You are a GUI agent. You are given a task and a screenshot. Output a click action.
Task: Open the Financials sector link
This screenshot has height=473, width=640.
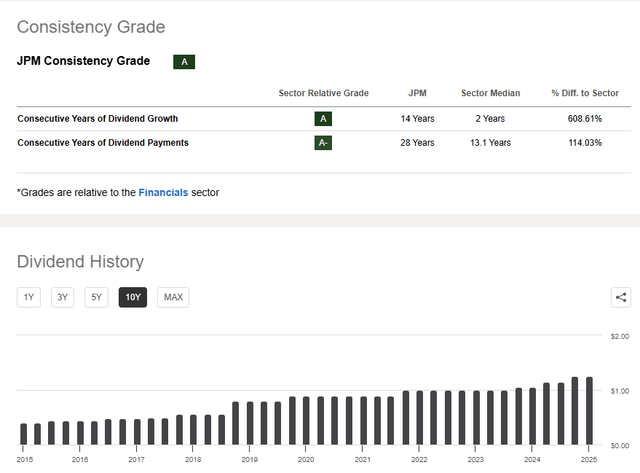(163, 192)
